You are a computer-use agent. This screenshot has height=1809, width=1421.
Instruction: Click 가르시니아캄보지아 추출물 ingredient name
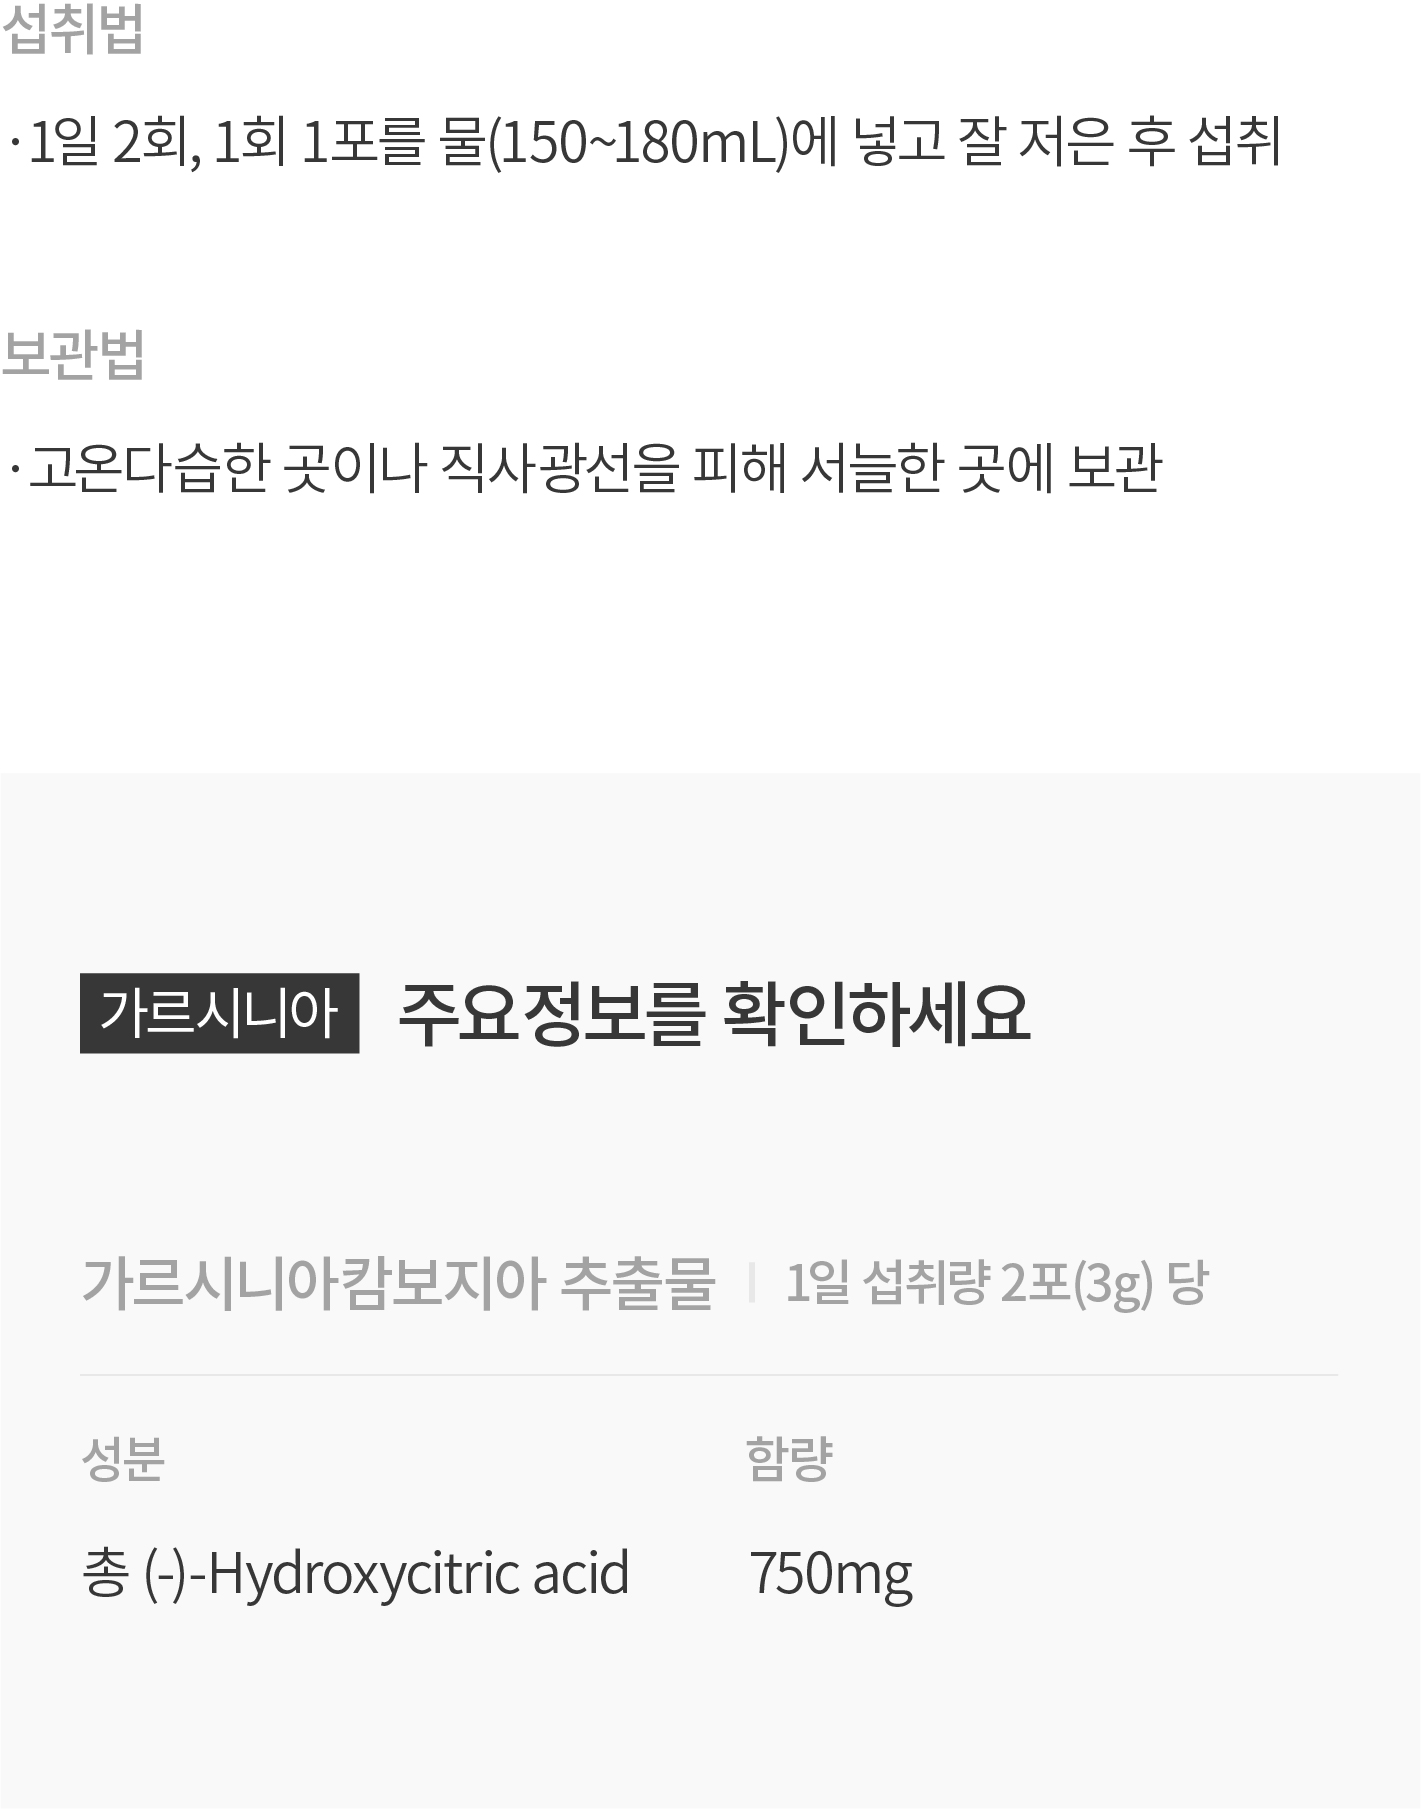point(398,1283)
